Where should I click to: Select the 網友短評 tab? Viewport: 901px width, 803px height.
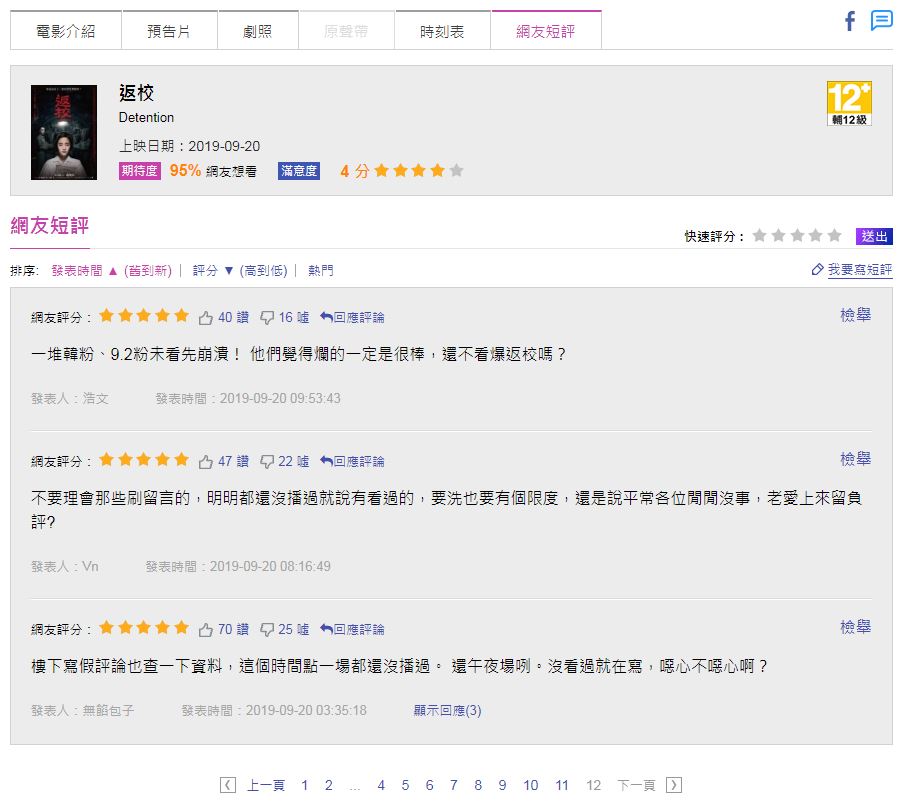(x=545, y=31)
